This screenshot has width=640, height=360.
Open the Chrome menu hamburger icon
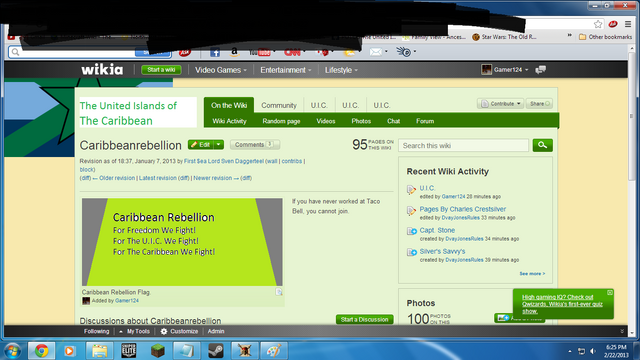pos(628,24)
